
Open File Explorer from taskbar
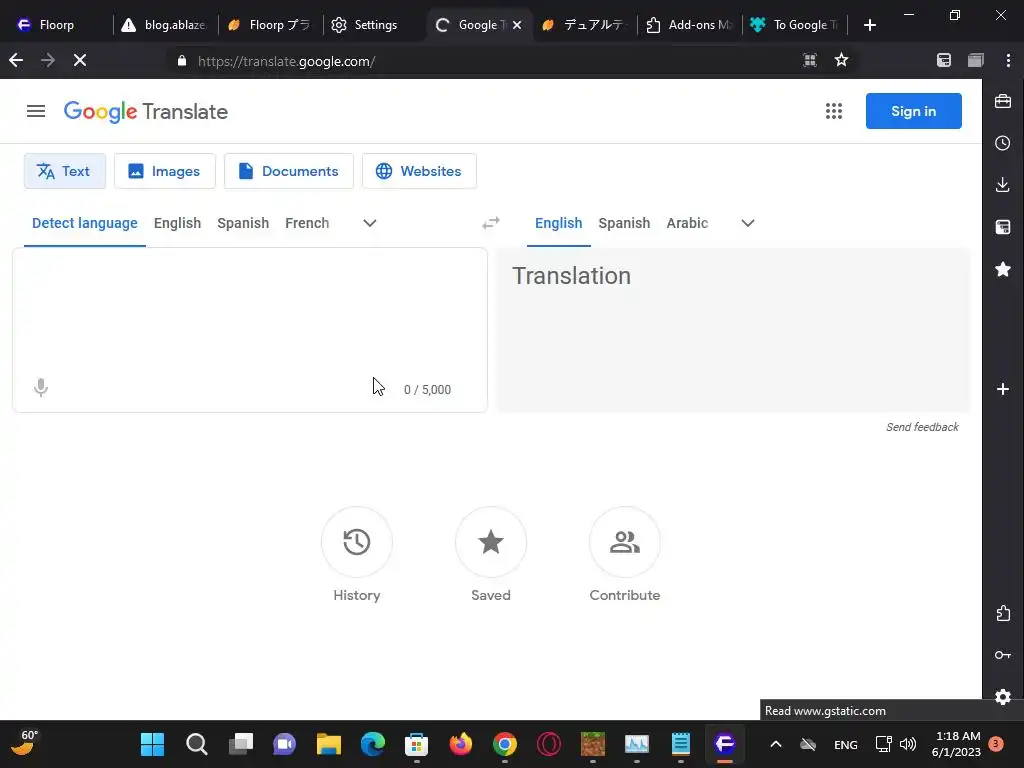point(328,744)
